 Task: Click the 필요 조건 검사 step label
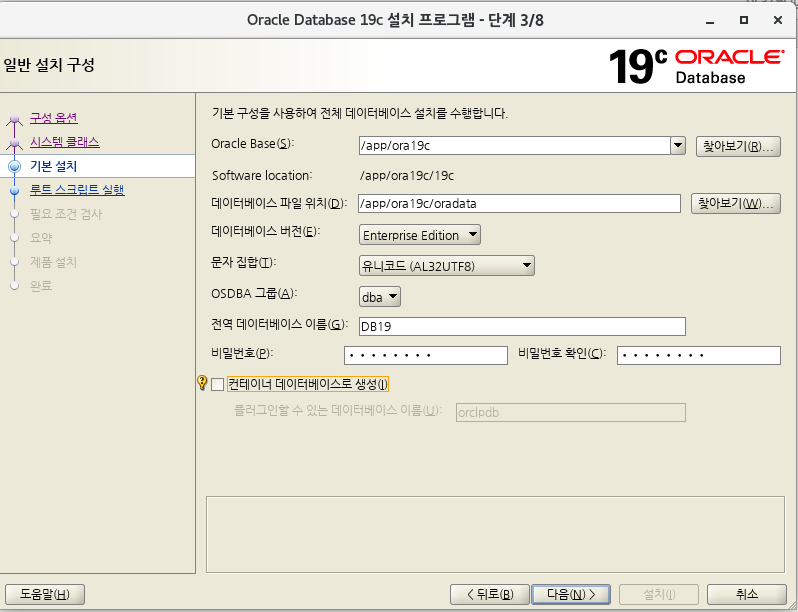tap(66, 214)
